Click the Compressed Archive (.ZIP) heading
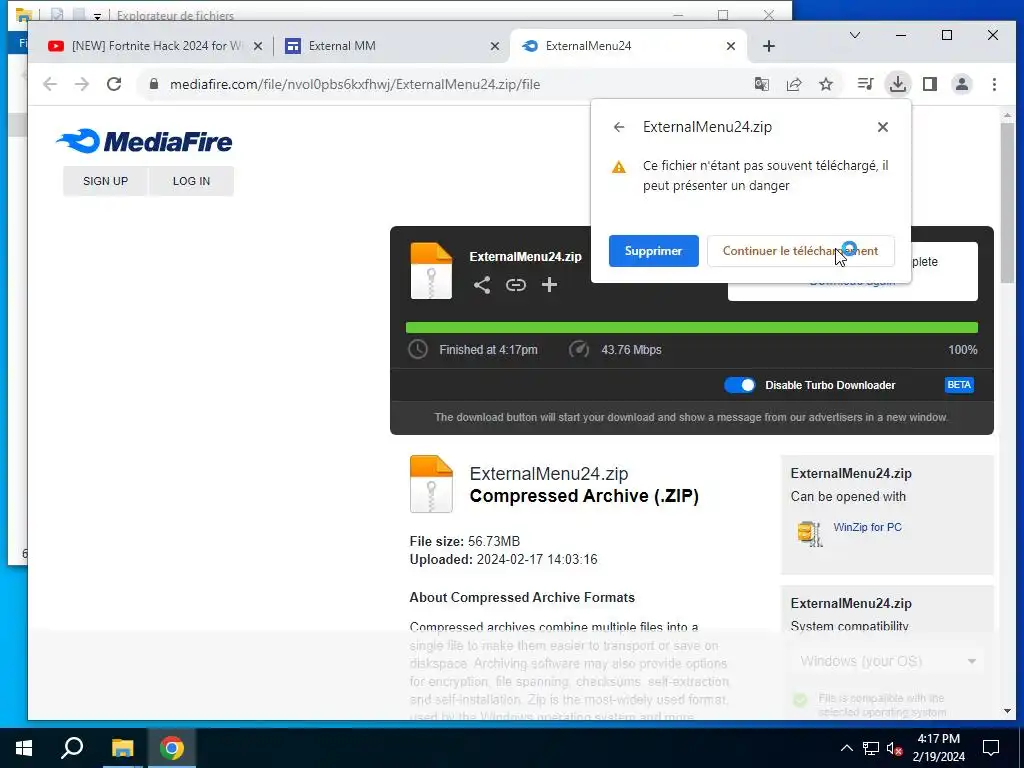 point(584,496)
